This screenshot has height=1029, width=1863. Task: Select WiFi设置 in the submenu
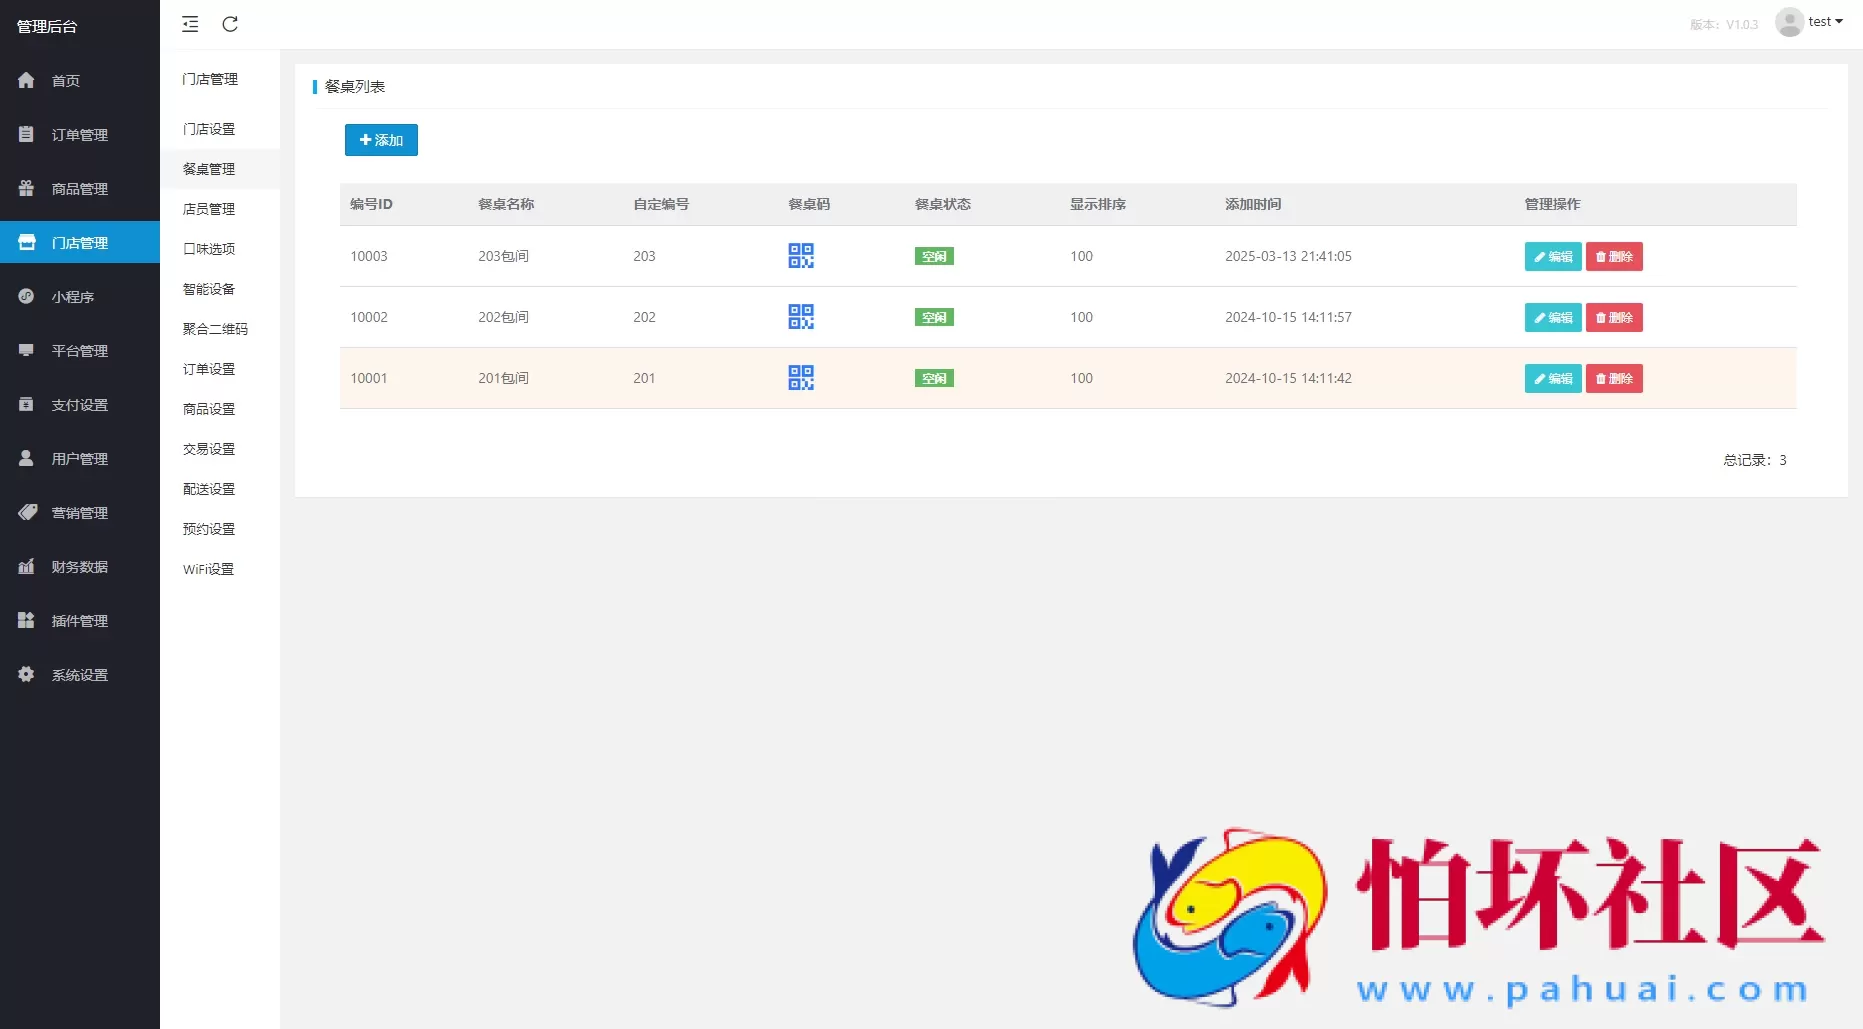(x=208, y=569)
